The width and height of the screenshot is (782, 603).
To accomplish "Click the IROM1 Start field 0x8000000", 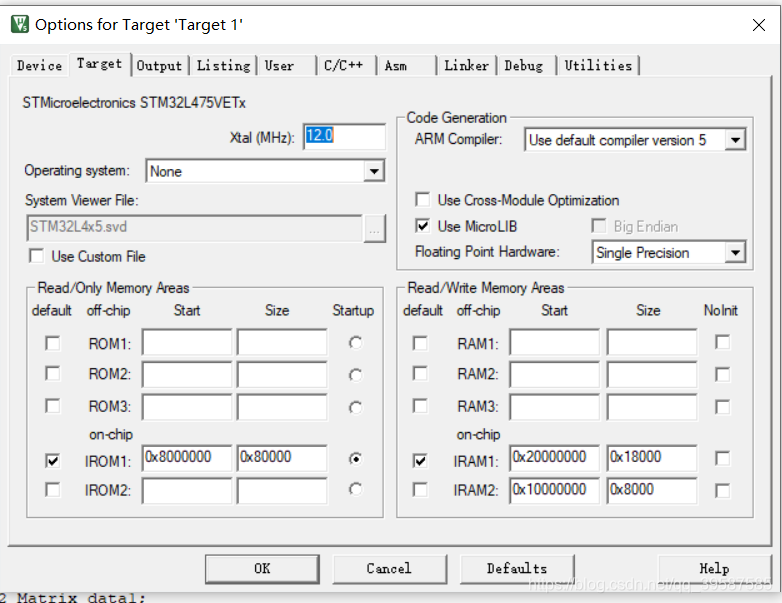I will 187,458.
